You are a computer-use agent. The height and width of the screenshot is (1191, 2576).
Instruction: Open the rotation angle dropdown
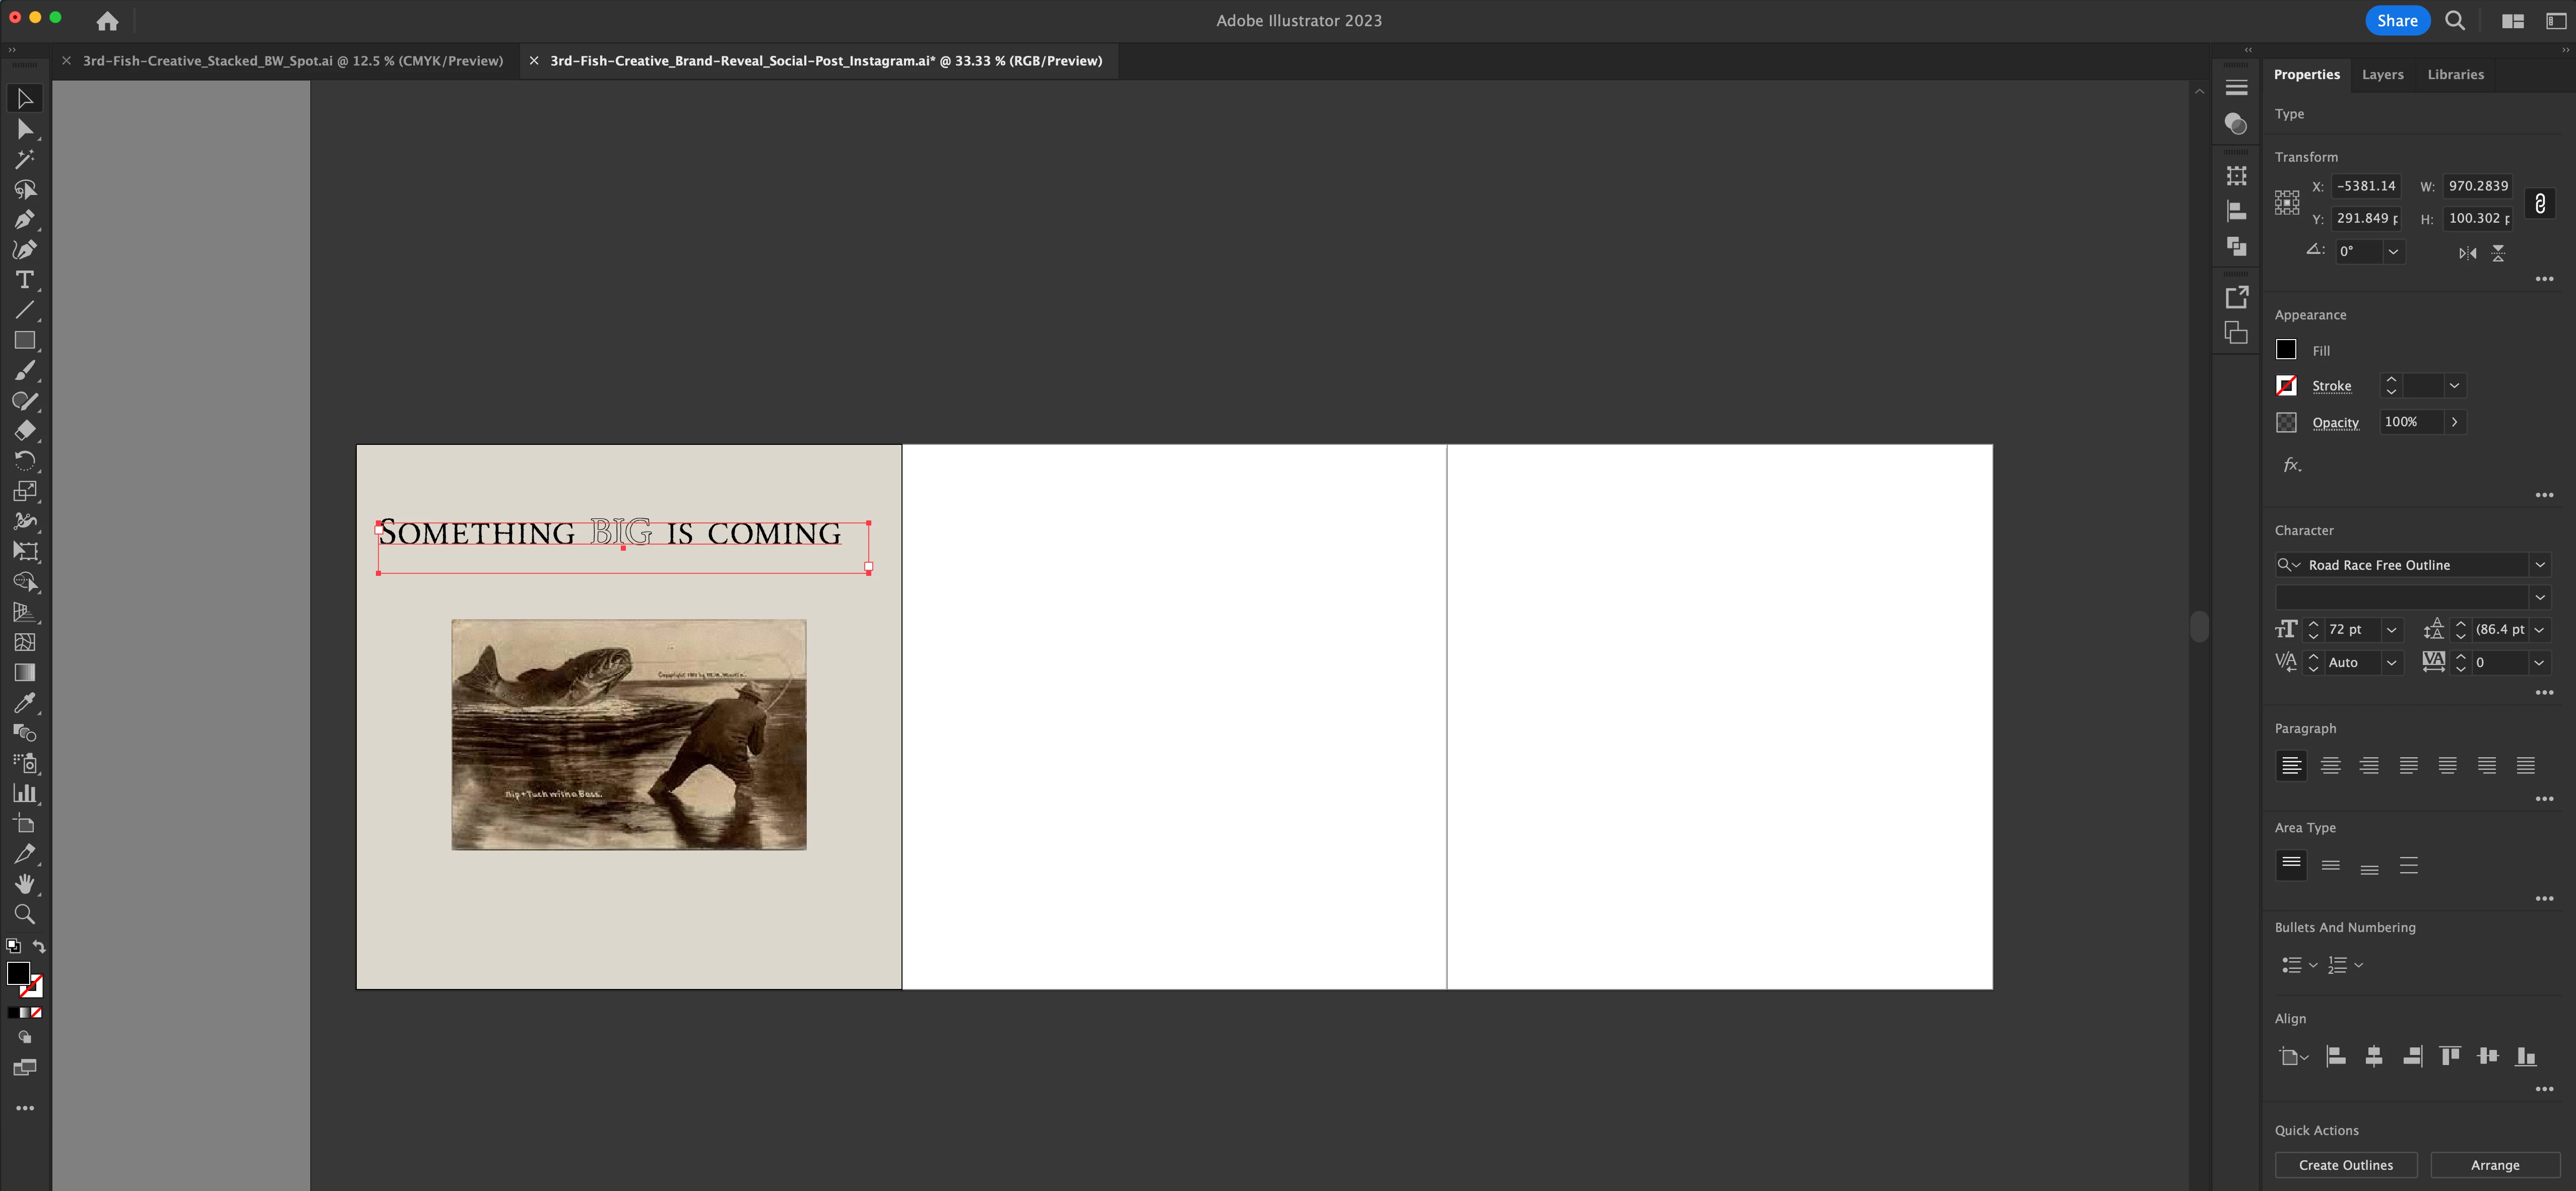[2393, 252]
